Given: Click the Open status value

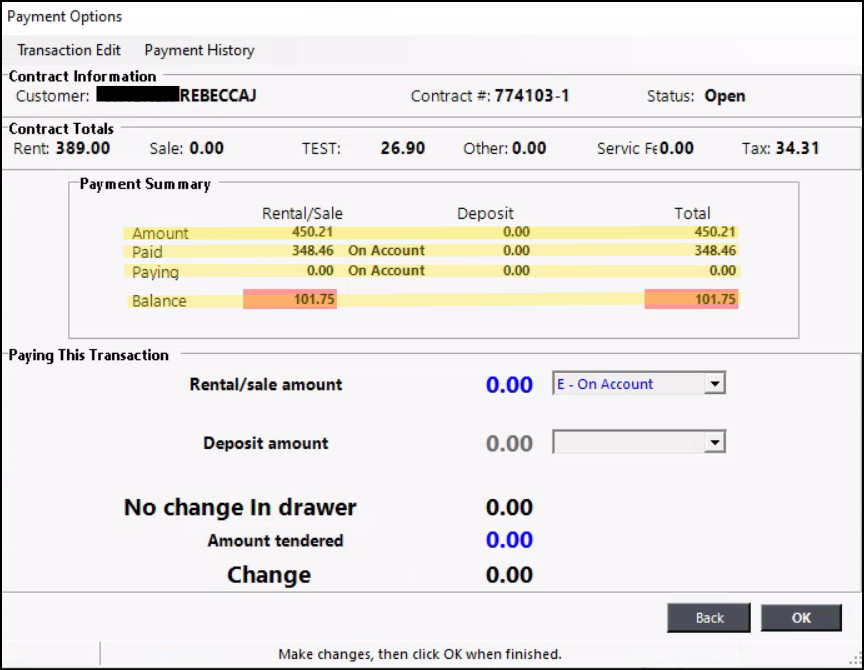Looking at the screenshot, I should pyautogui.click(x=725, y=97).
